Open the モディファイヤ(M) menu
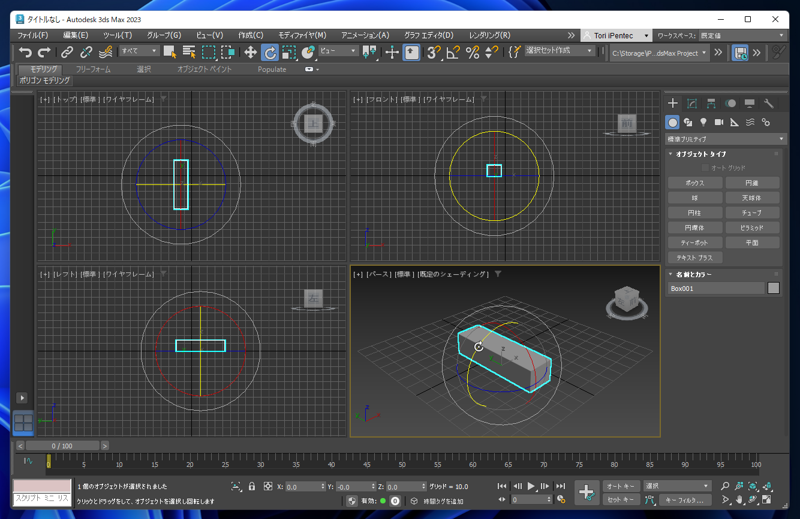 pos(302,35)
